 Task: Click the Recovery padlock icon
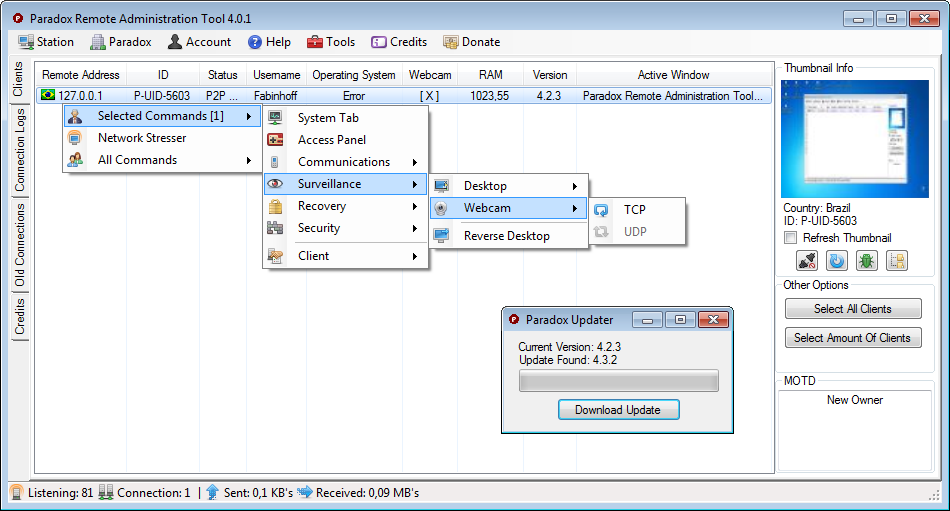coord(275,206)
